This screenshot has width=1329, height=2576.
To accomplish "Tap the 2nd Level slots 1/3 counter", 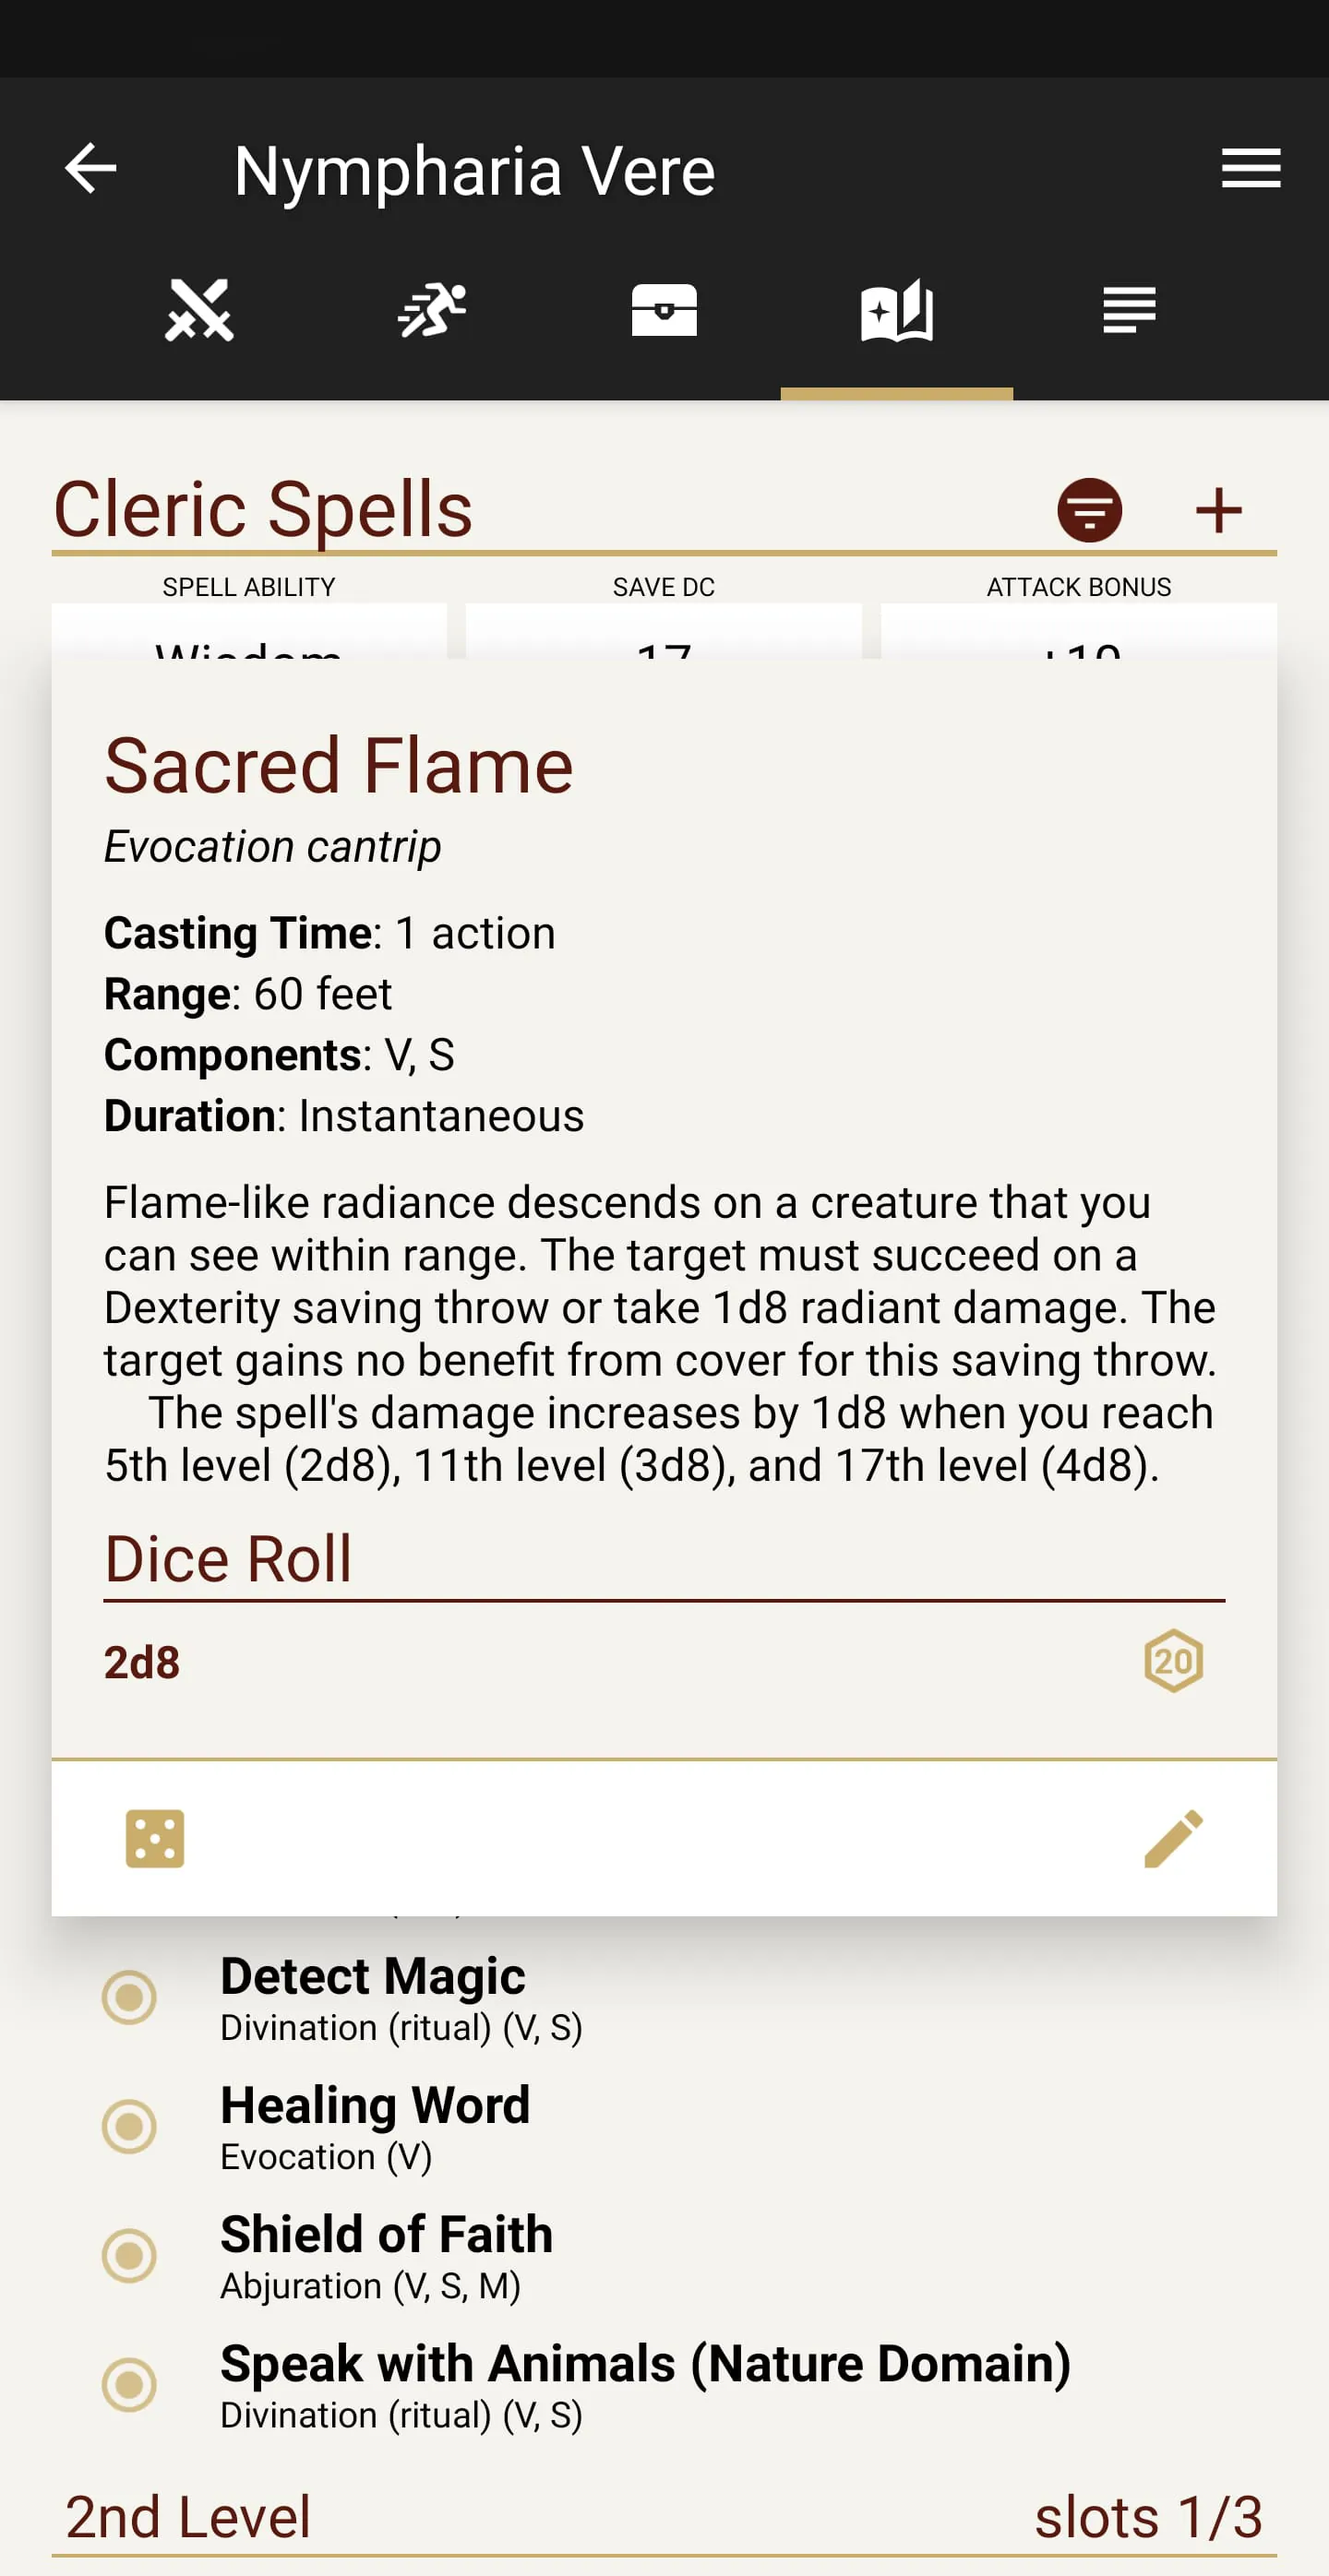I will [1148, 2517].
